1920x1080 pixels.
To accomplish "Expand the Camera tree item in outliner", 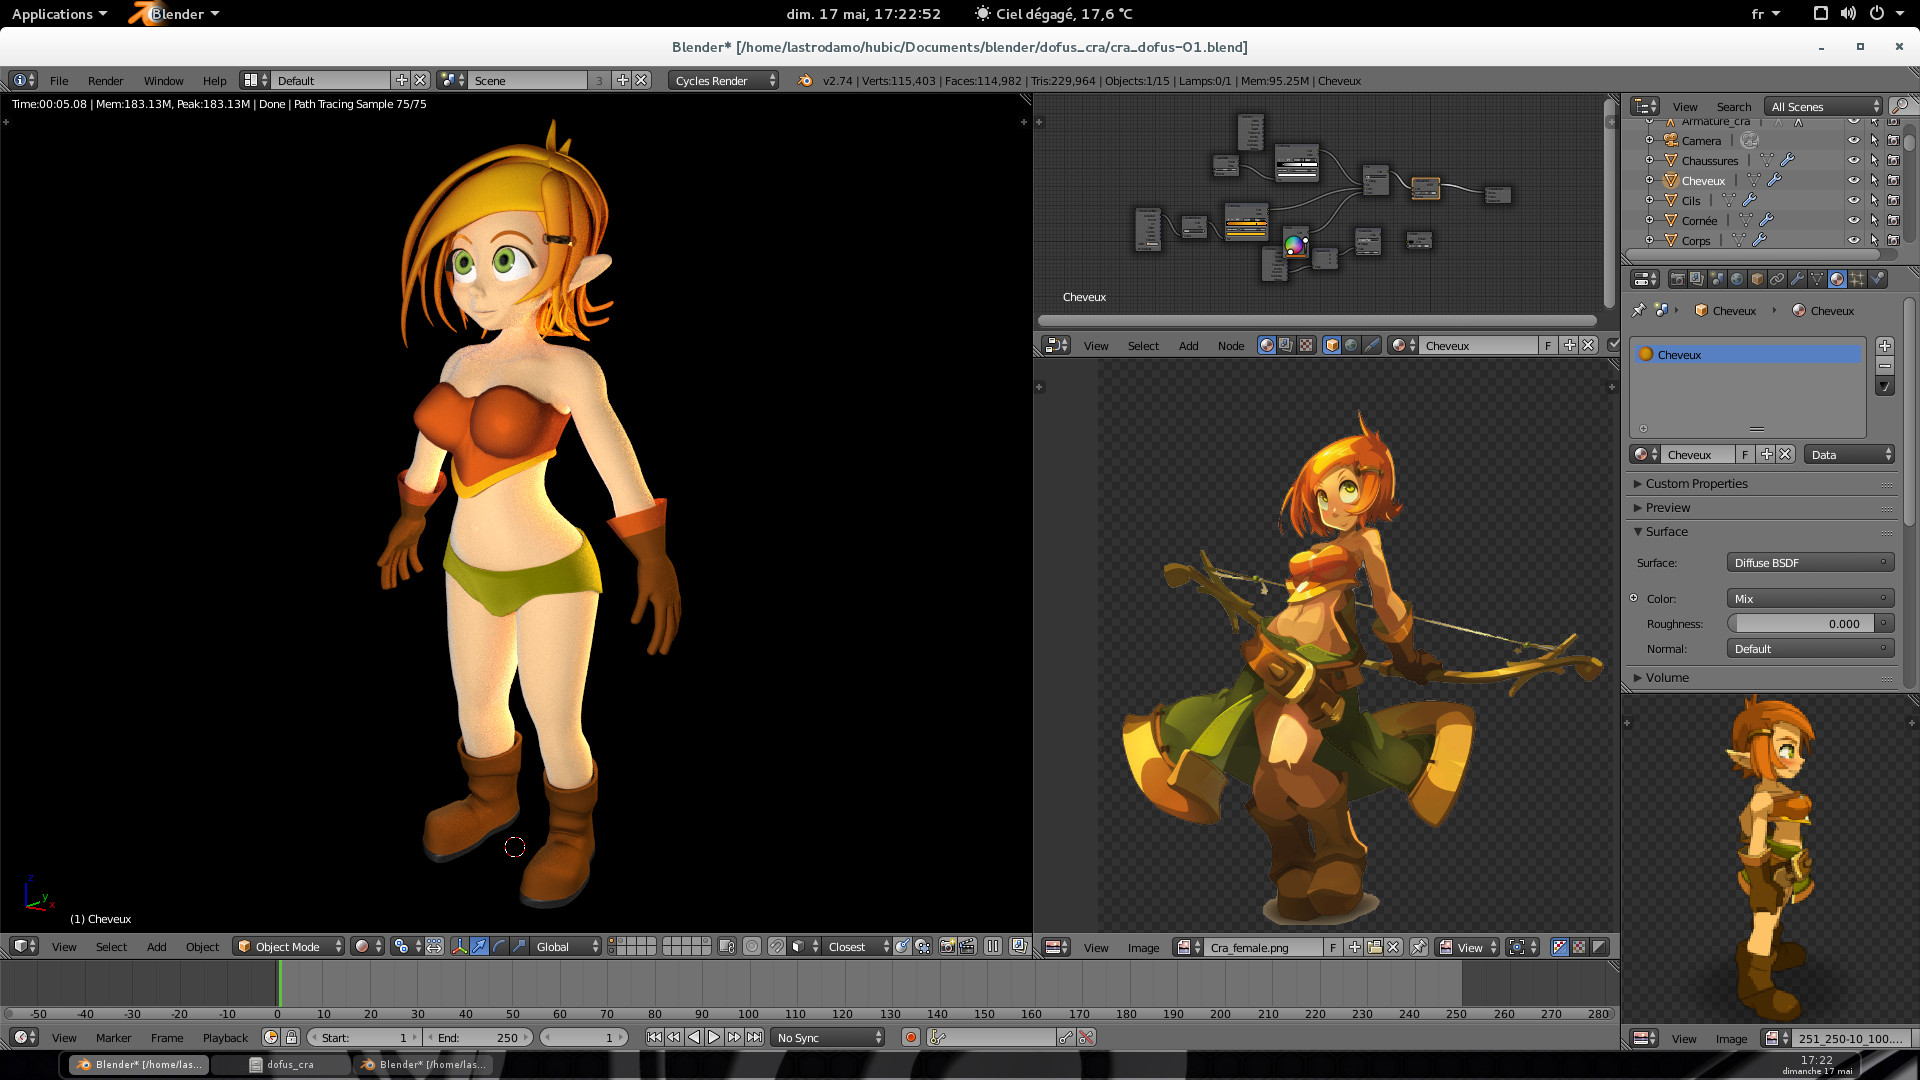I will 1649,140.
